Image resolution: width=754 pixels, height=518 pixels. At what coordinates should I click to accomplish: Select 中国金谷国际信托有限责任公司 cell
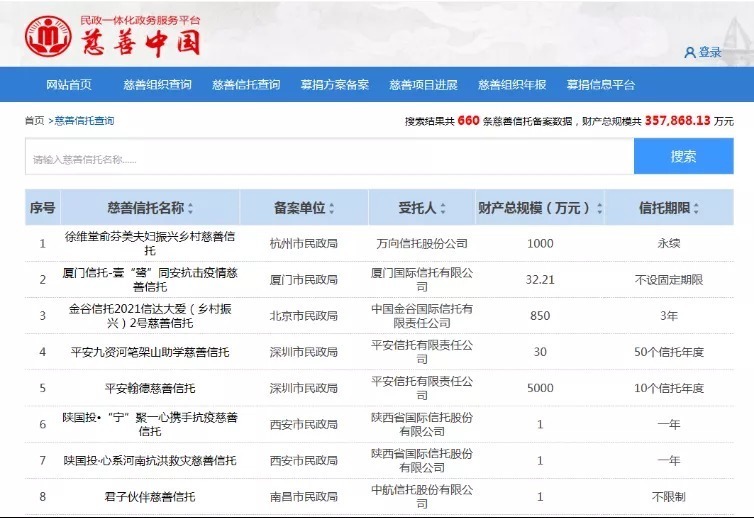[422, 316]
